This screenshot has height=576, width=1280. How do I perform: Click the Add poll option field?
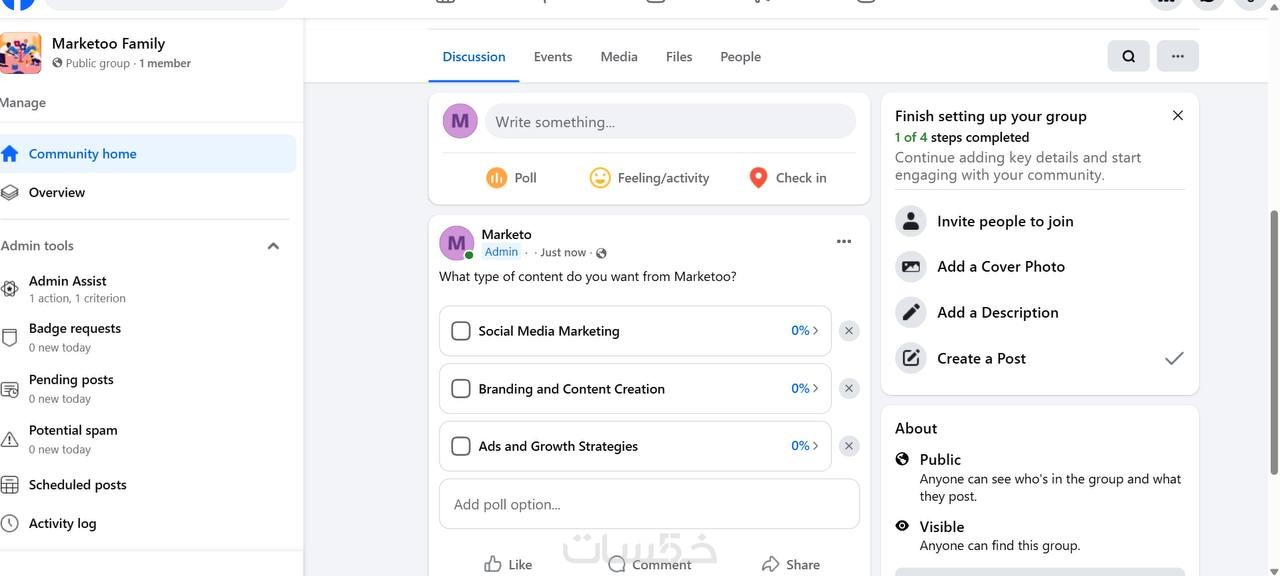[649, 504]
